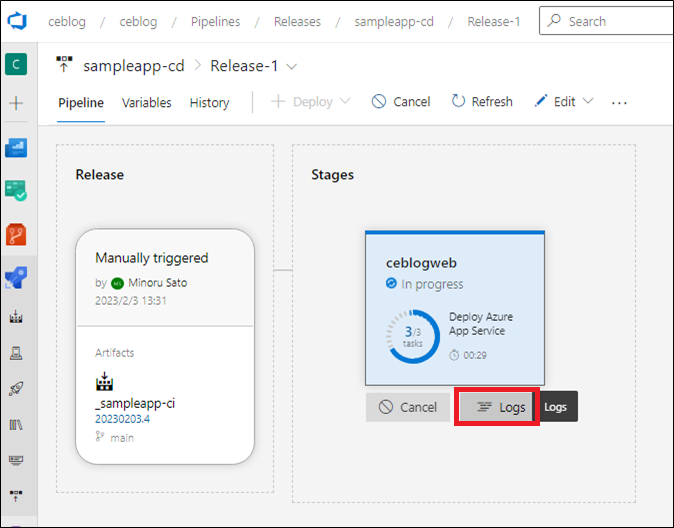Click the elapsed time clock icon
The width and height of the screenshot is (674, 528).
pyautogui.click(x=454, y=355)
